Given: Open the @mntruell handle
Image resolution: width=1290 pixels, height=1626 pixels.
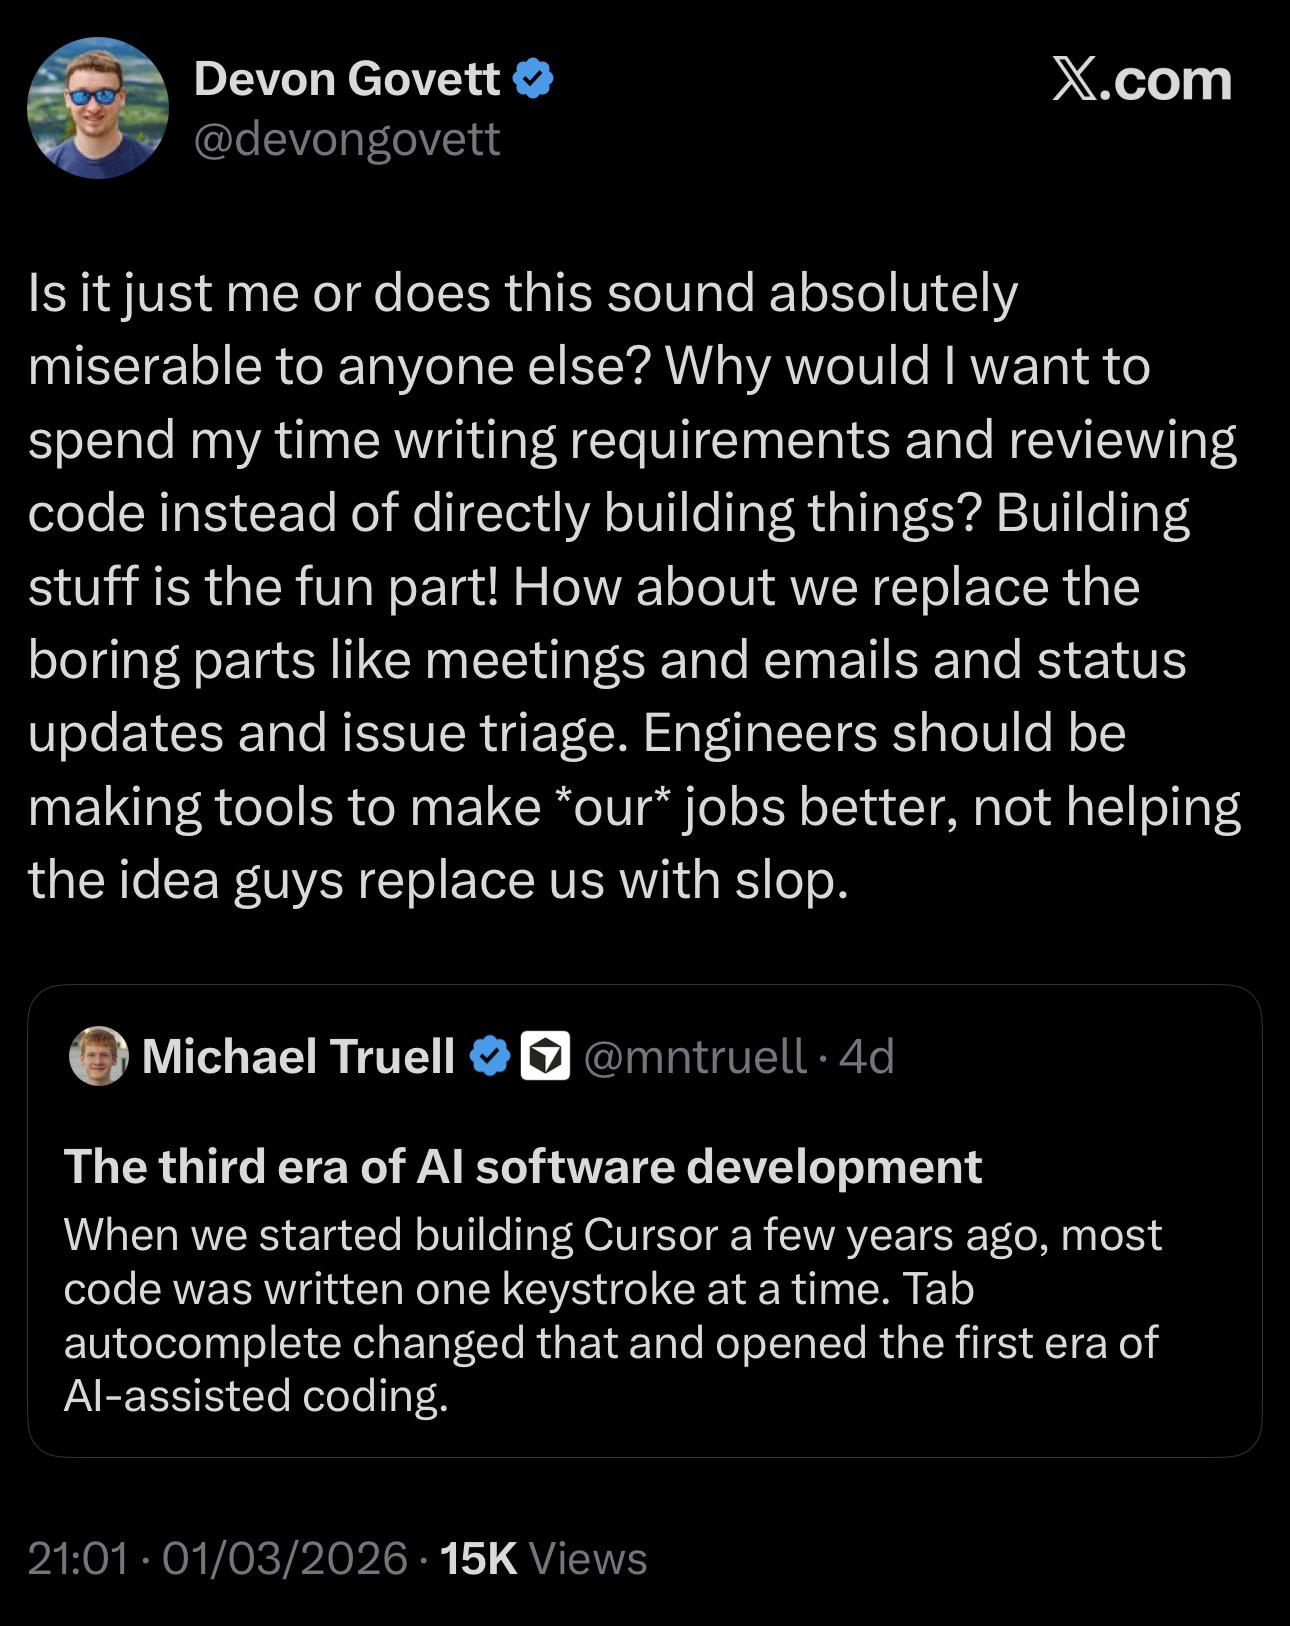Looking at the screenshot, I should click(694, 1057).
